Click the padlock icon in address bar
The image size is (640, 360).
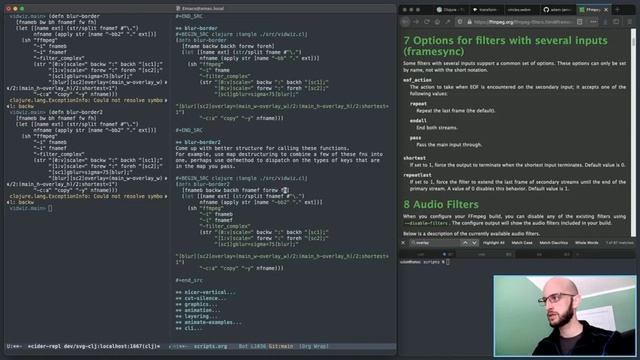[x=469, y=22]
